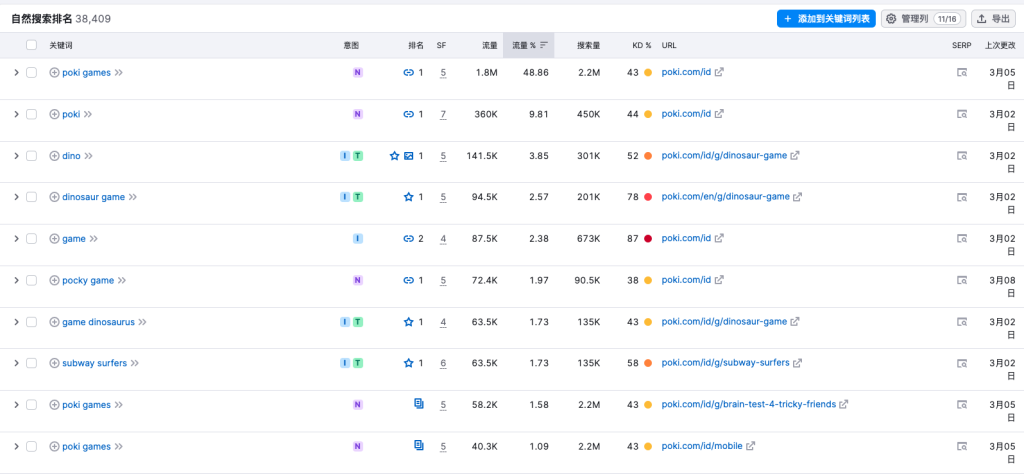Tick checkbox for game dinosaurus row
Image resolution: width=1024 pixels, height=474 pixels.
tap(31, 322)
